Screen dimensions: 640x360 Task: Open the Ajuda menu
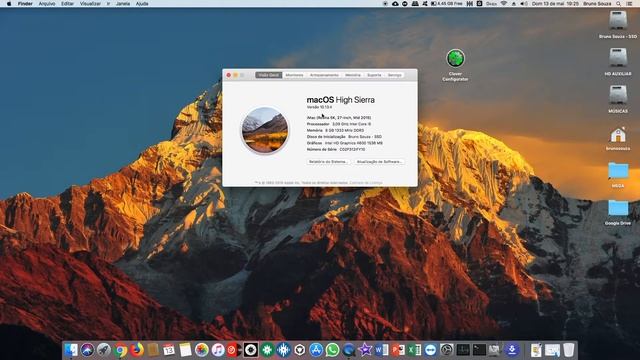pos(142,4)
